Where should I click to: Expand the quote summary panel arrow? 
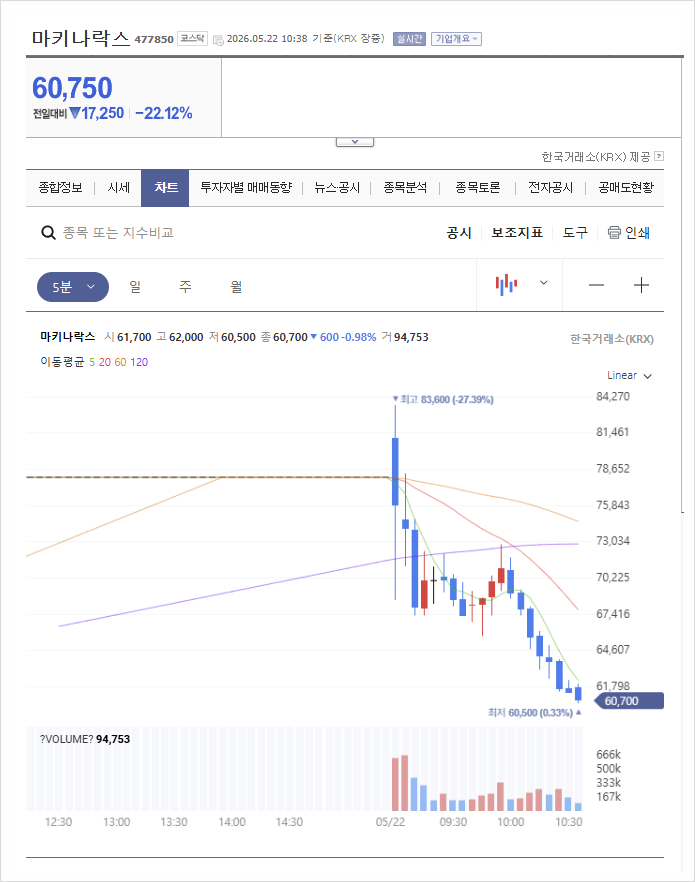[x=355, y=142]
